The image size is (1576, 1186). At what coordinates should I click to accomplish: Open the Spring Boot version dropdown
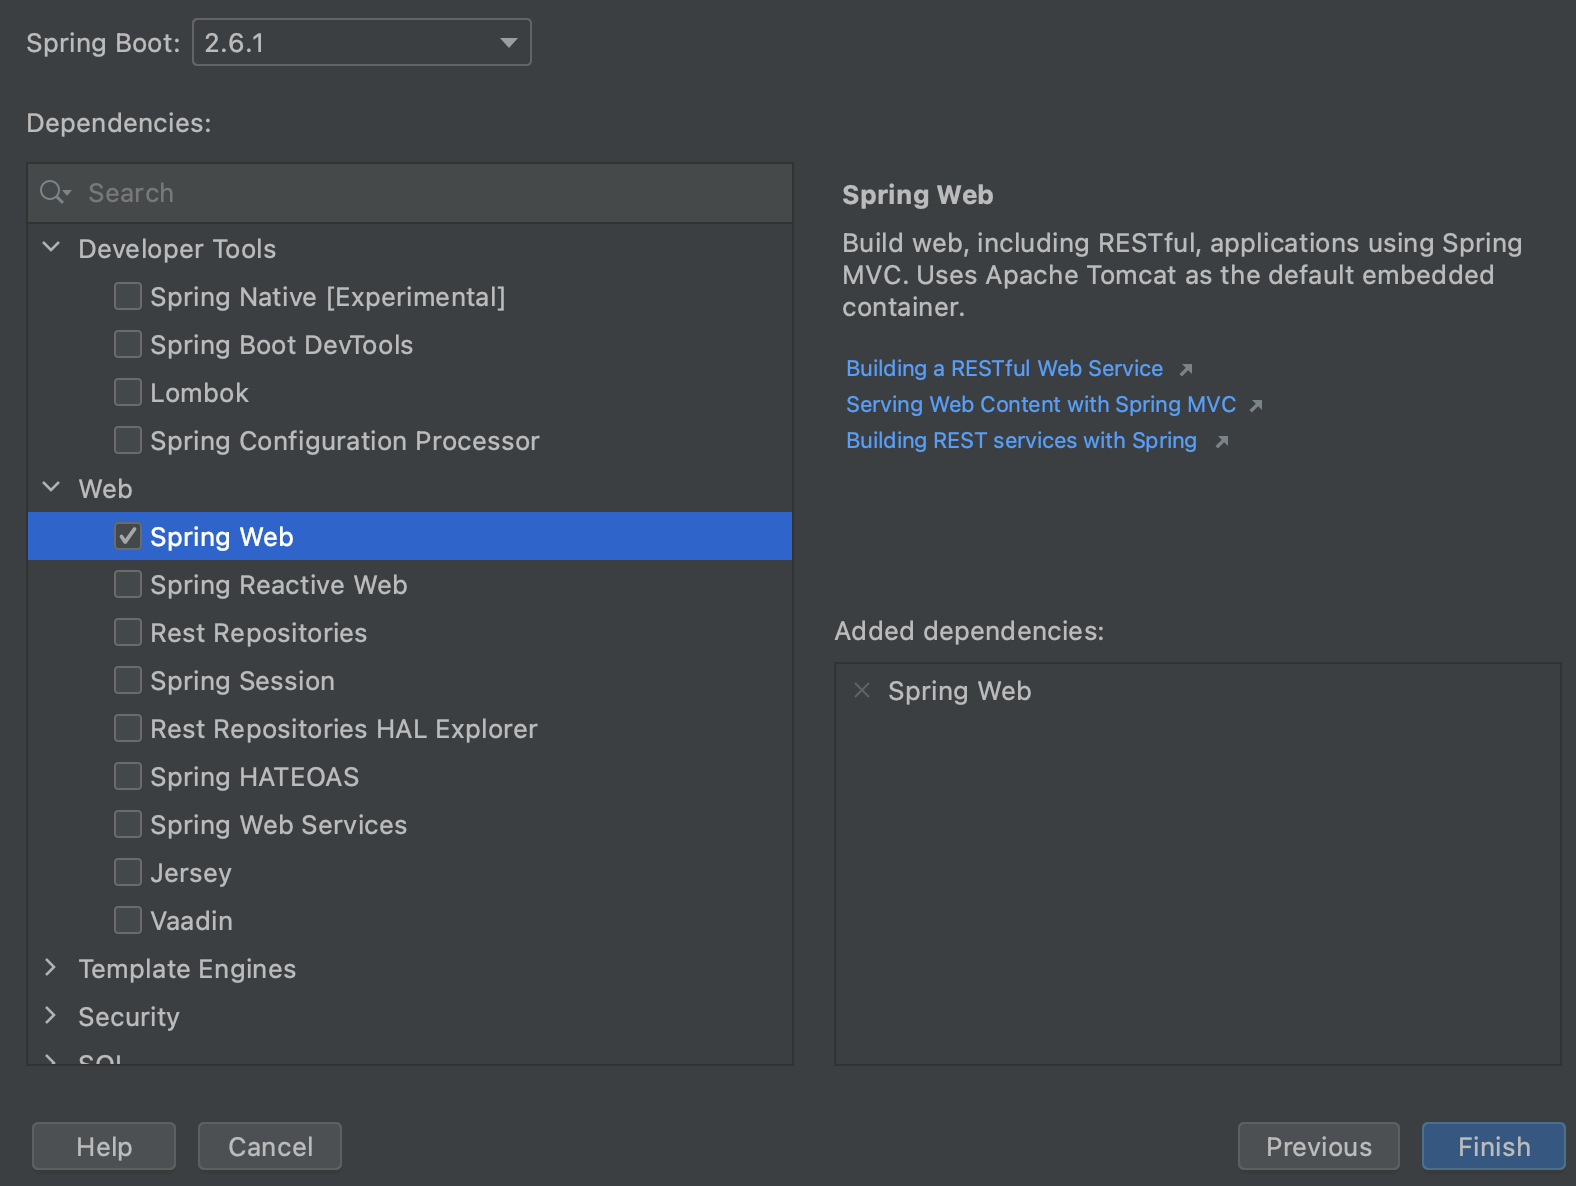(361, 43)
